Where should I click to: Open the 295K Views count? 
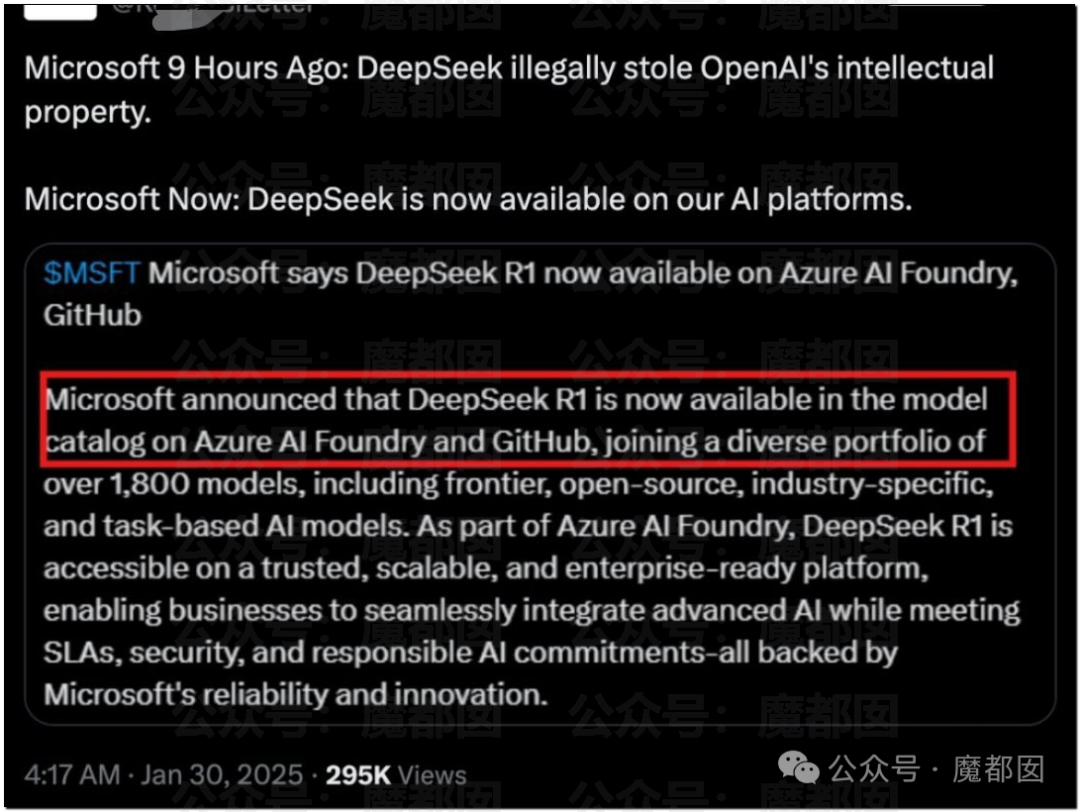coord(396,775)
